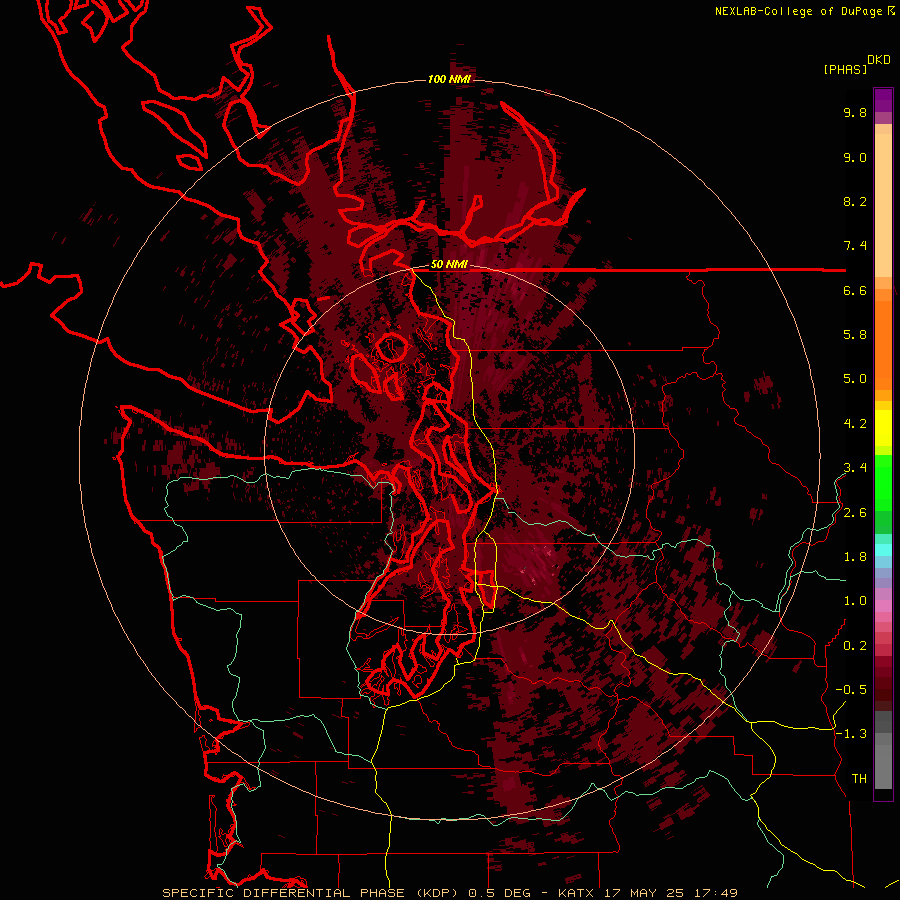The width and height of the screenshot is (900, 900).
Task: Click the green segment of the color scale
Action: 883,485
